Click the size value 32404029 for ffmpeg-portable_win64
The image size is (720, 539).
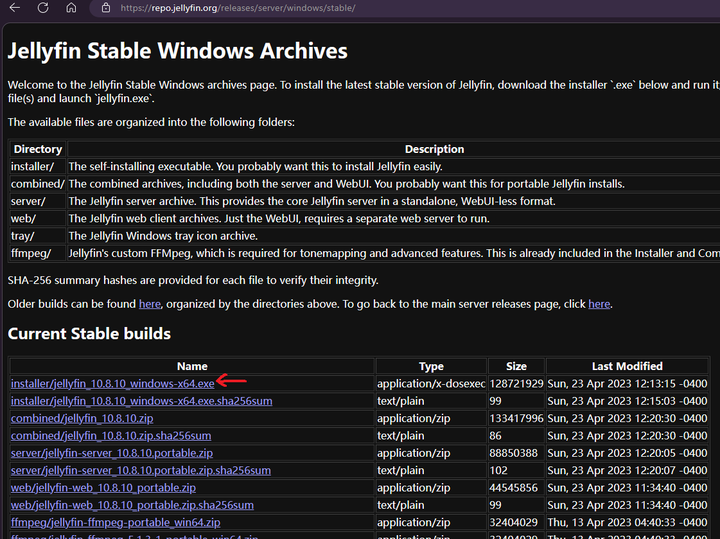(513, 522)
